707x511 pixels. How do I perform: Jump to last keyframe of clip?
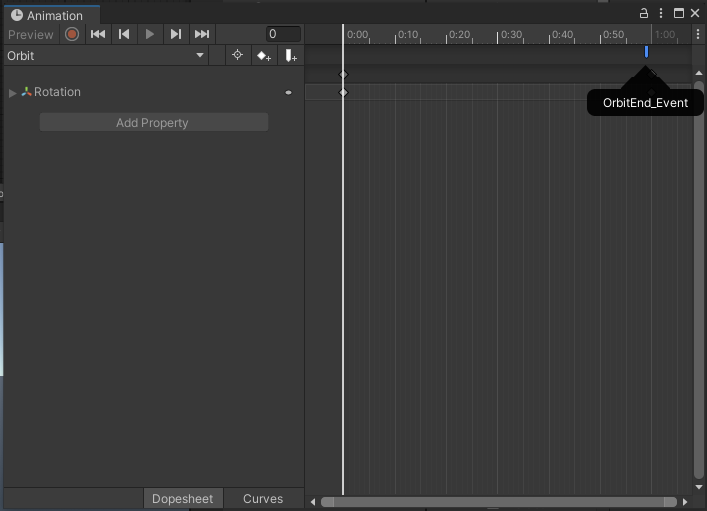202,34
